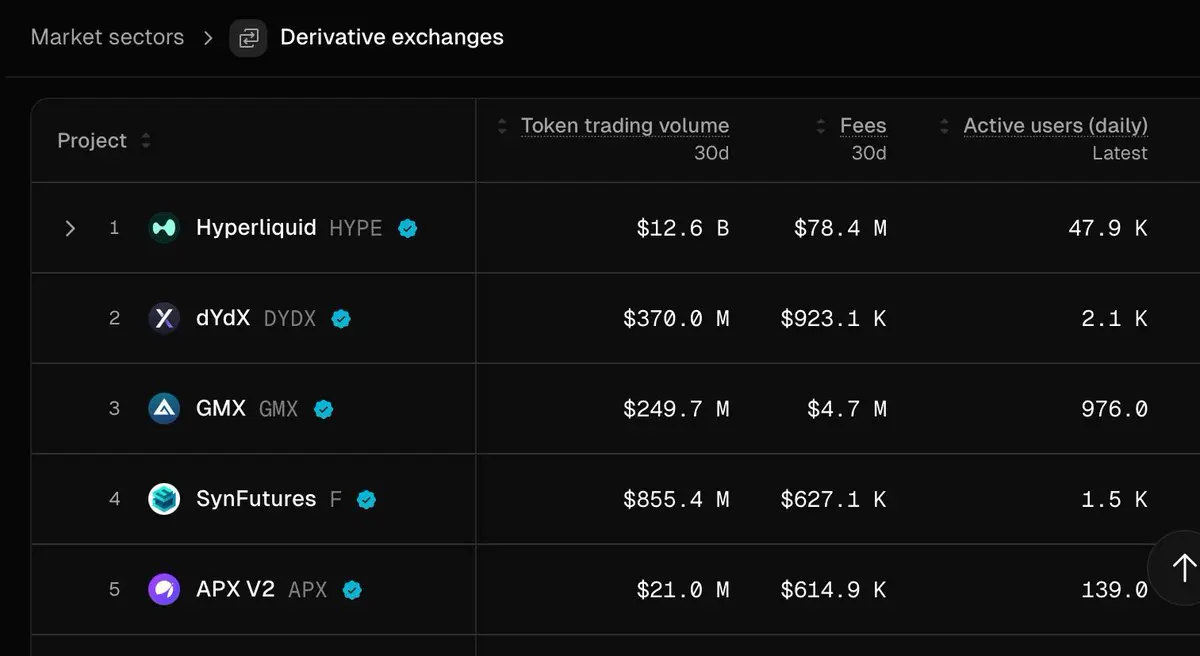The height and width of the screenshot is (656, 1200).
Task: Sort table by Project column
Action: point(146,141)
